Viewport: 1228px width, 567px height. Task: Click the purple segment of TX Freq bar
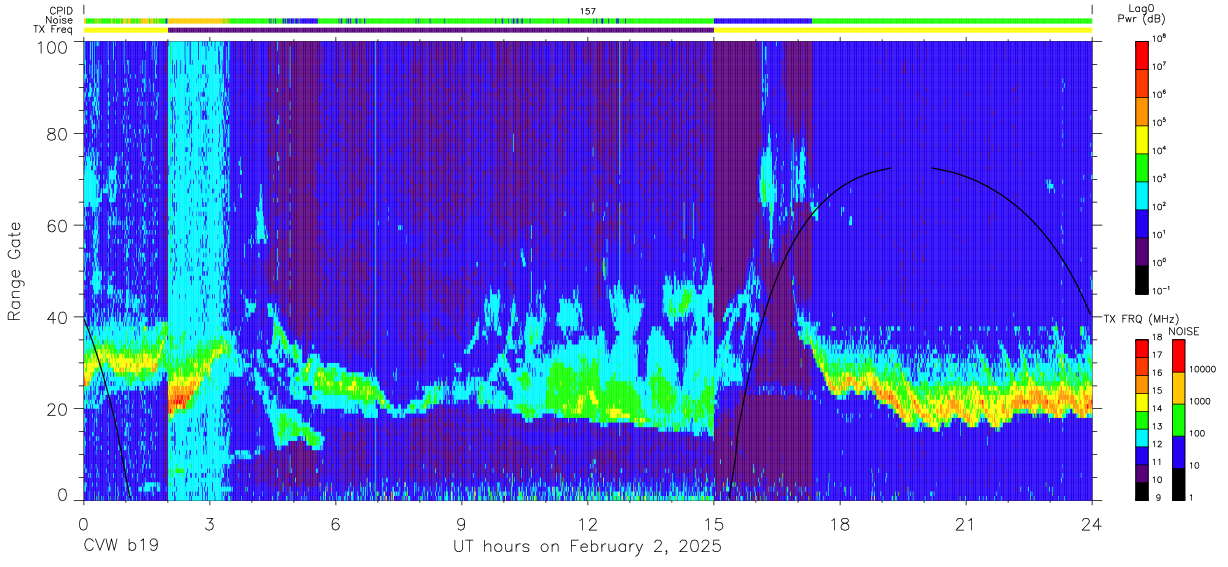coord(441,30)
